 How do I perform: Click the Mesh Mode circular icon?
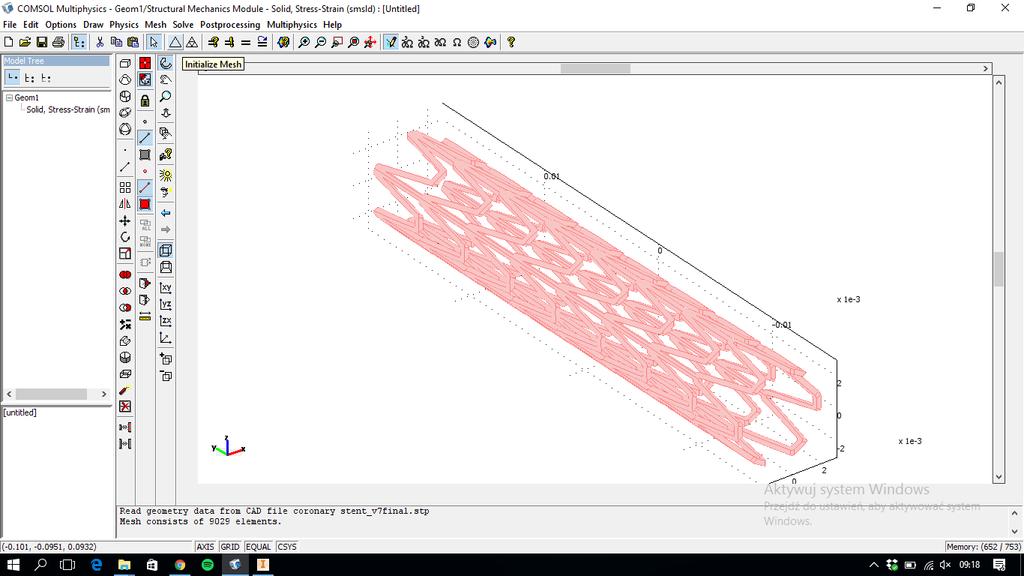tap(473, 42)
